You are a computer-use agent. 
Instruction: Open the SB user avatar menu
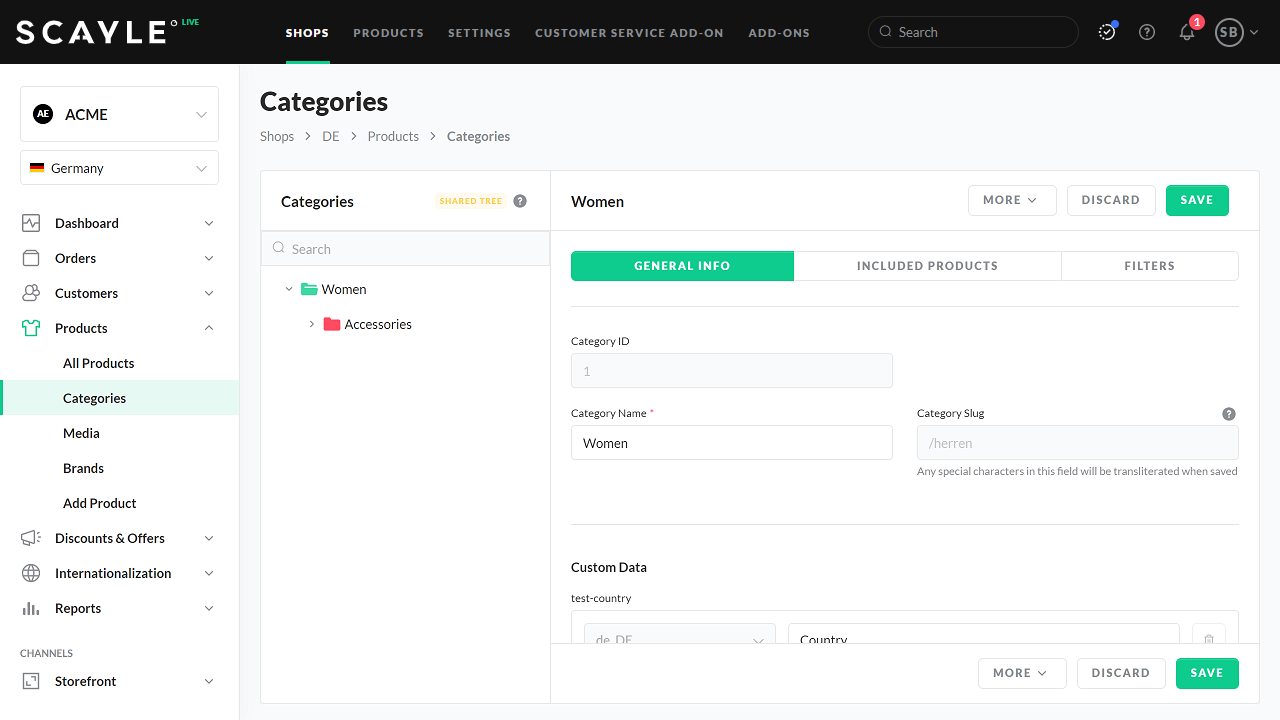(1236, 32)
